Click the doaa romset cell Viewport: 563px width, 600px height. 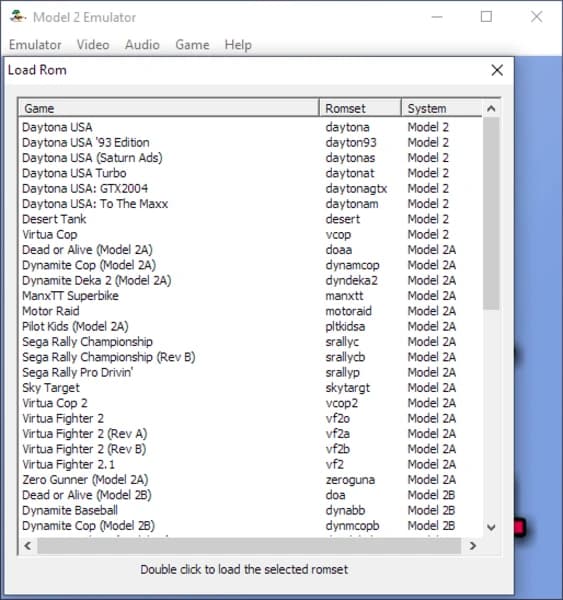tap(339, 249)
